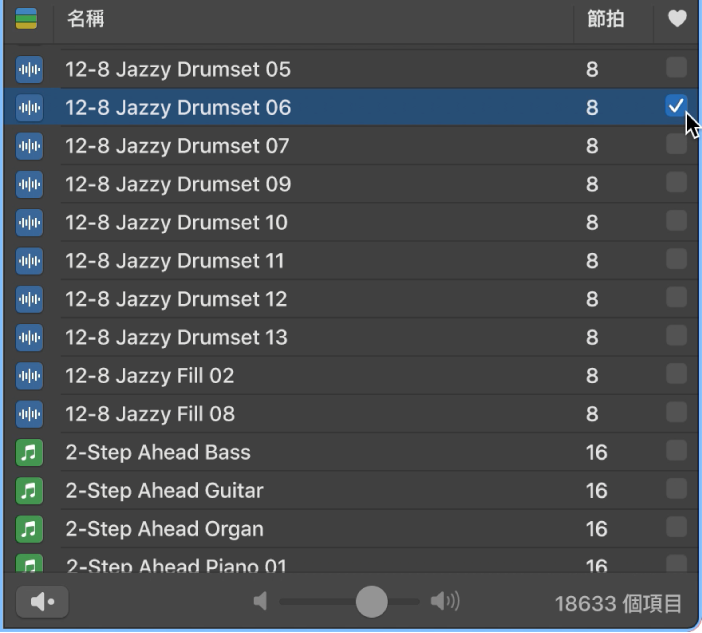
Task: Click audio loop icon for 12-8 Jazzy Drumset 13
Action: point(30,337)
